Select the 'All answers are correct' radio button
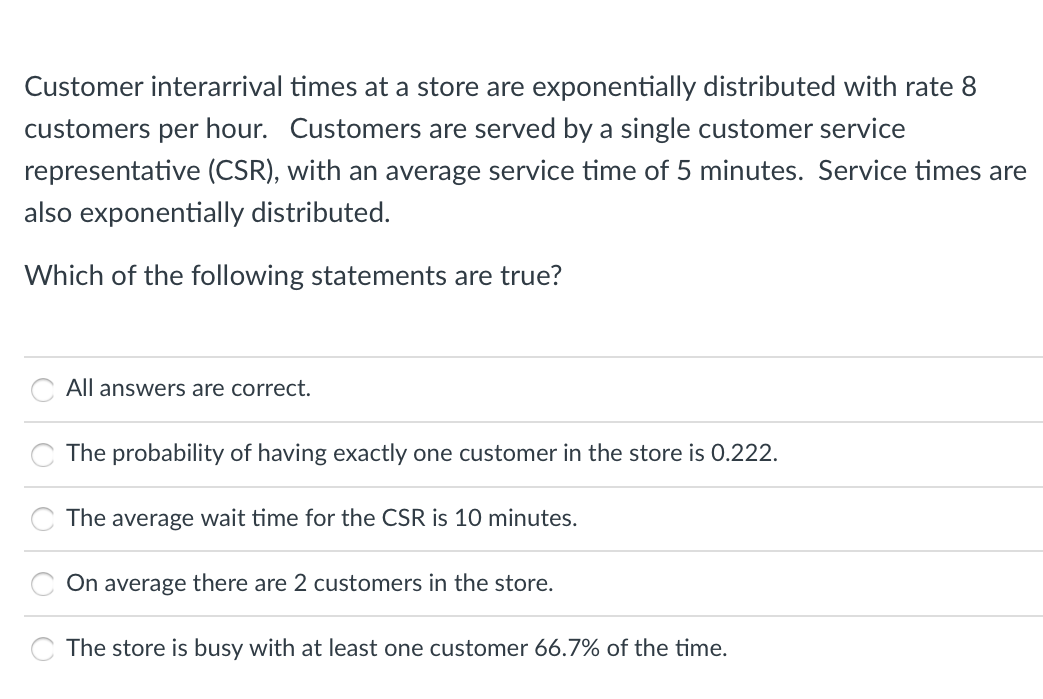The image size is (1043, 699). pyautogui.click(x=42, y=390)
